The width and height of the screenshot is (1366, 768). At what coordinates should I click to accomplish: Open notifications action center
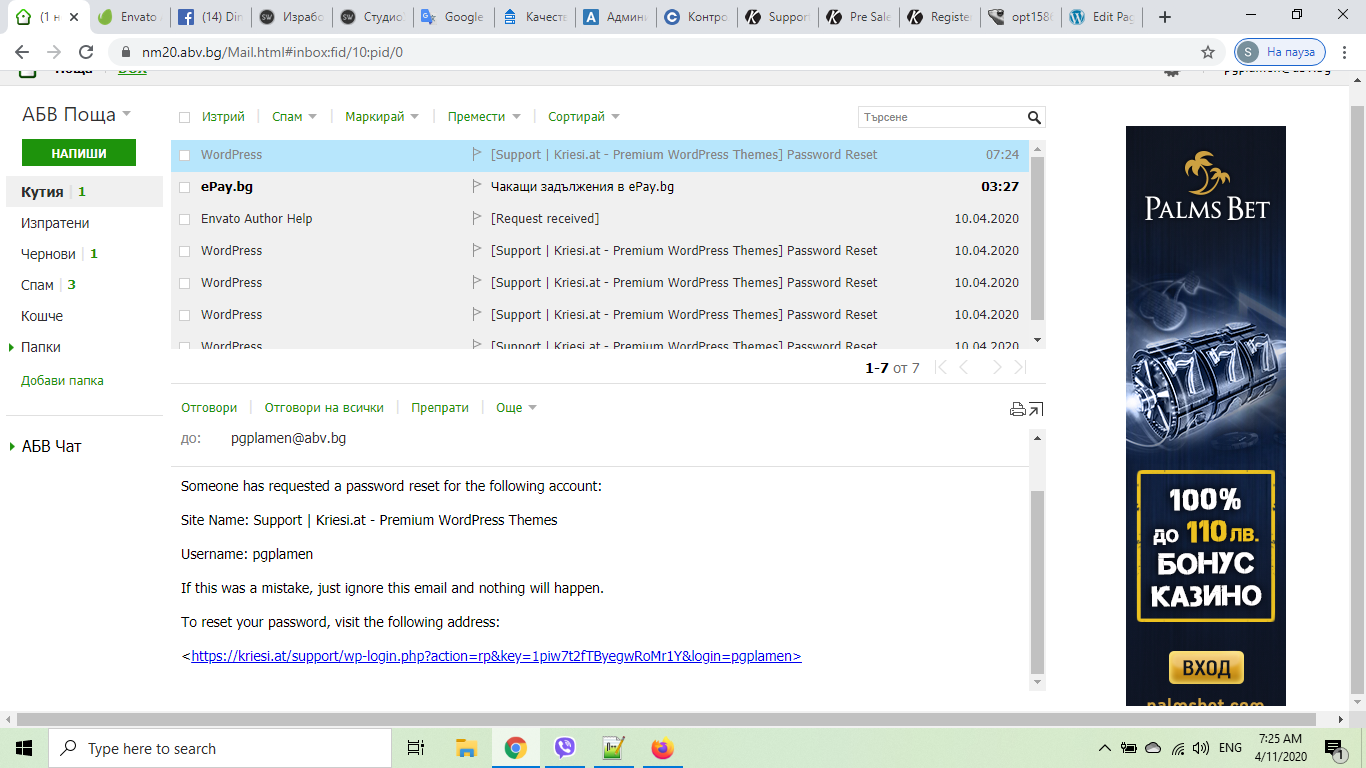(x=1334, y=748)
